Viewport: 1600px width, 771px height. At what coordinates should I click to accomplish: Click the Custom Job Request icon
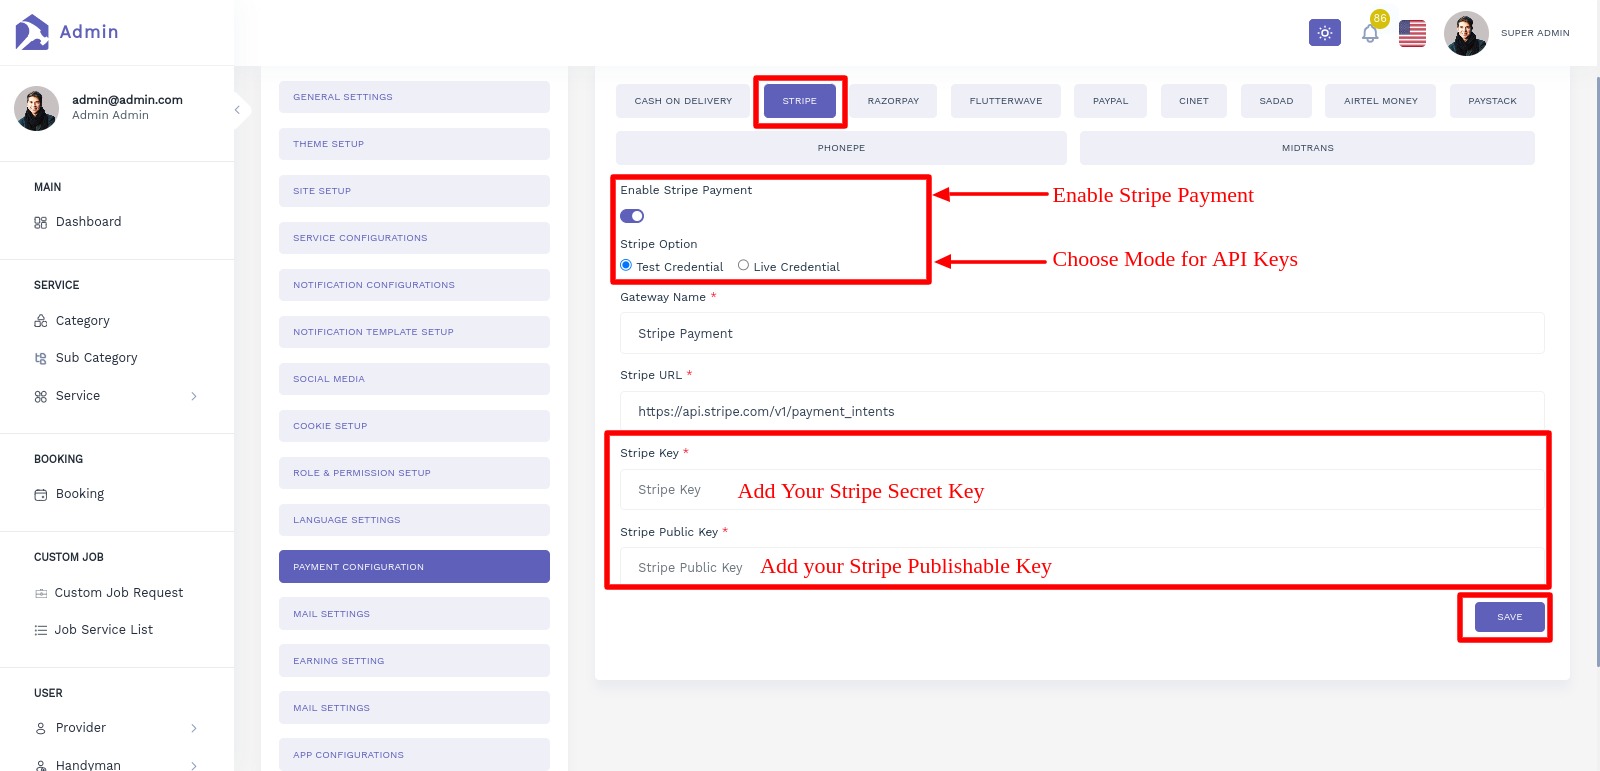41,593
